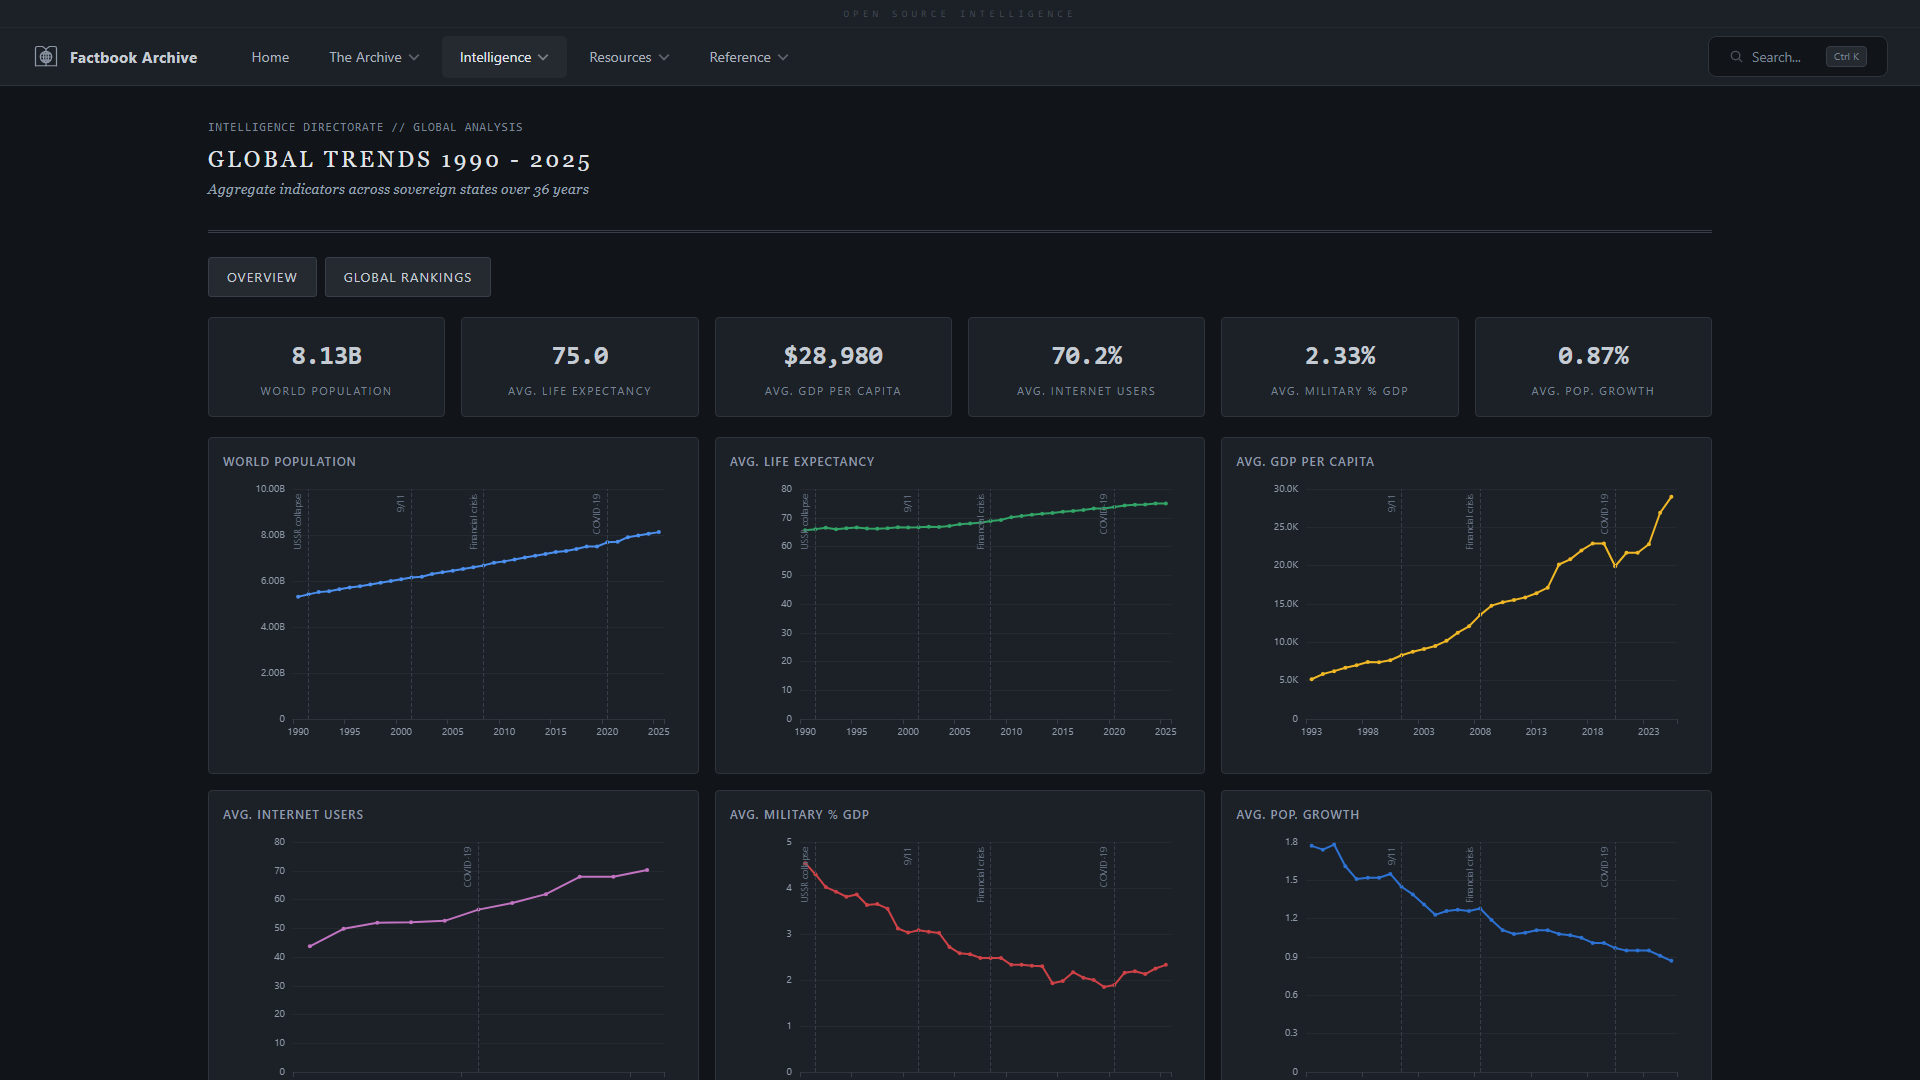The image size is (1920, 1080).
Task: Click the Factbook Archive title link
Action: point(133,57)
